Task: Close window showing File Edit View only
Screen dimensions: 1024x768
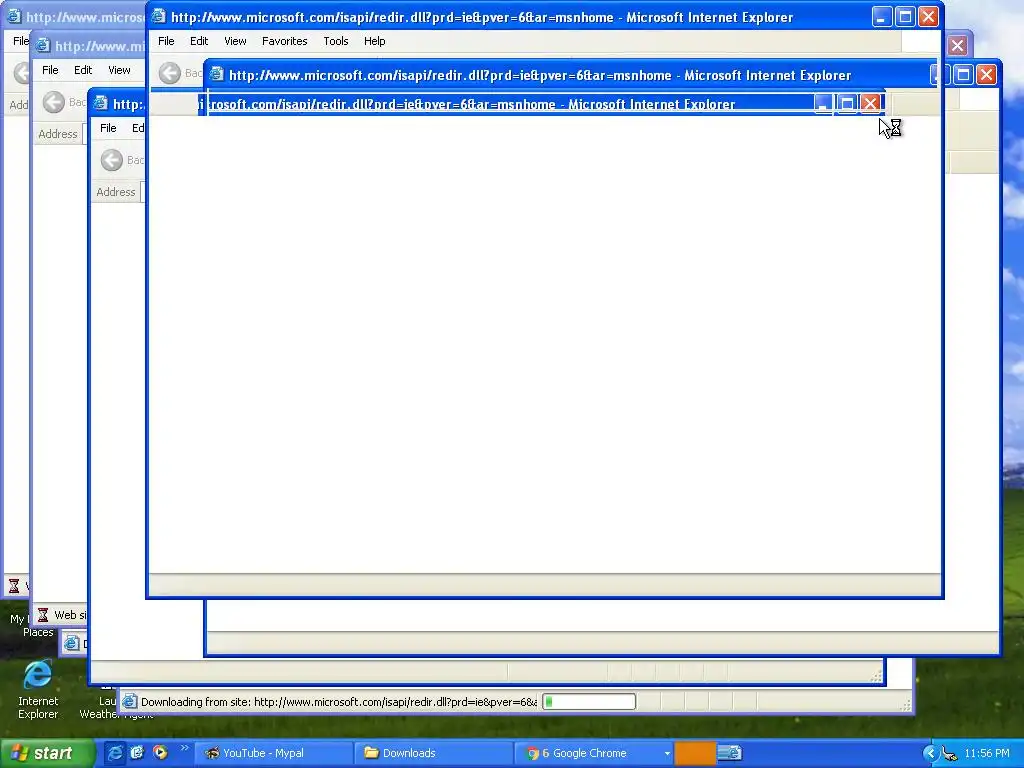Action: click(957, 46)
